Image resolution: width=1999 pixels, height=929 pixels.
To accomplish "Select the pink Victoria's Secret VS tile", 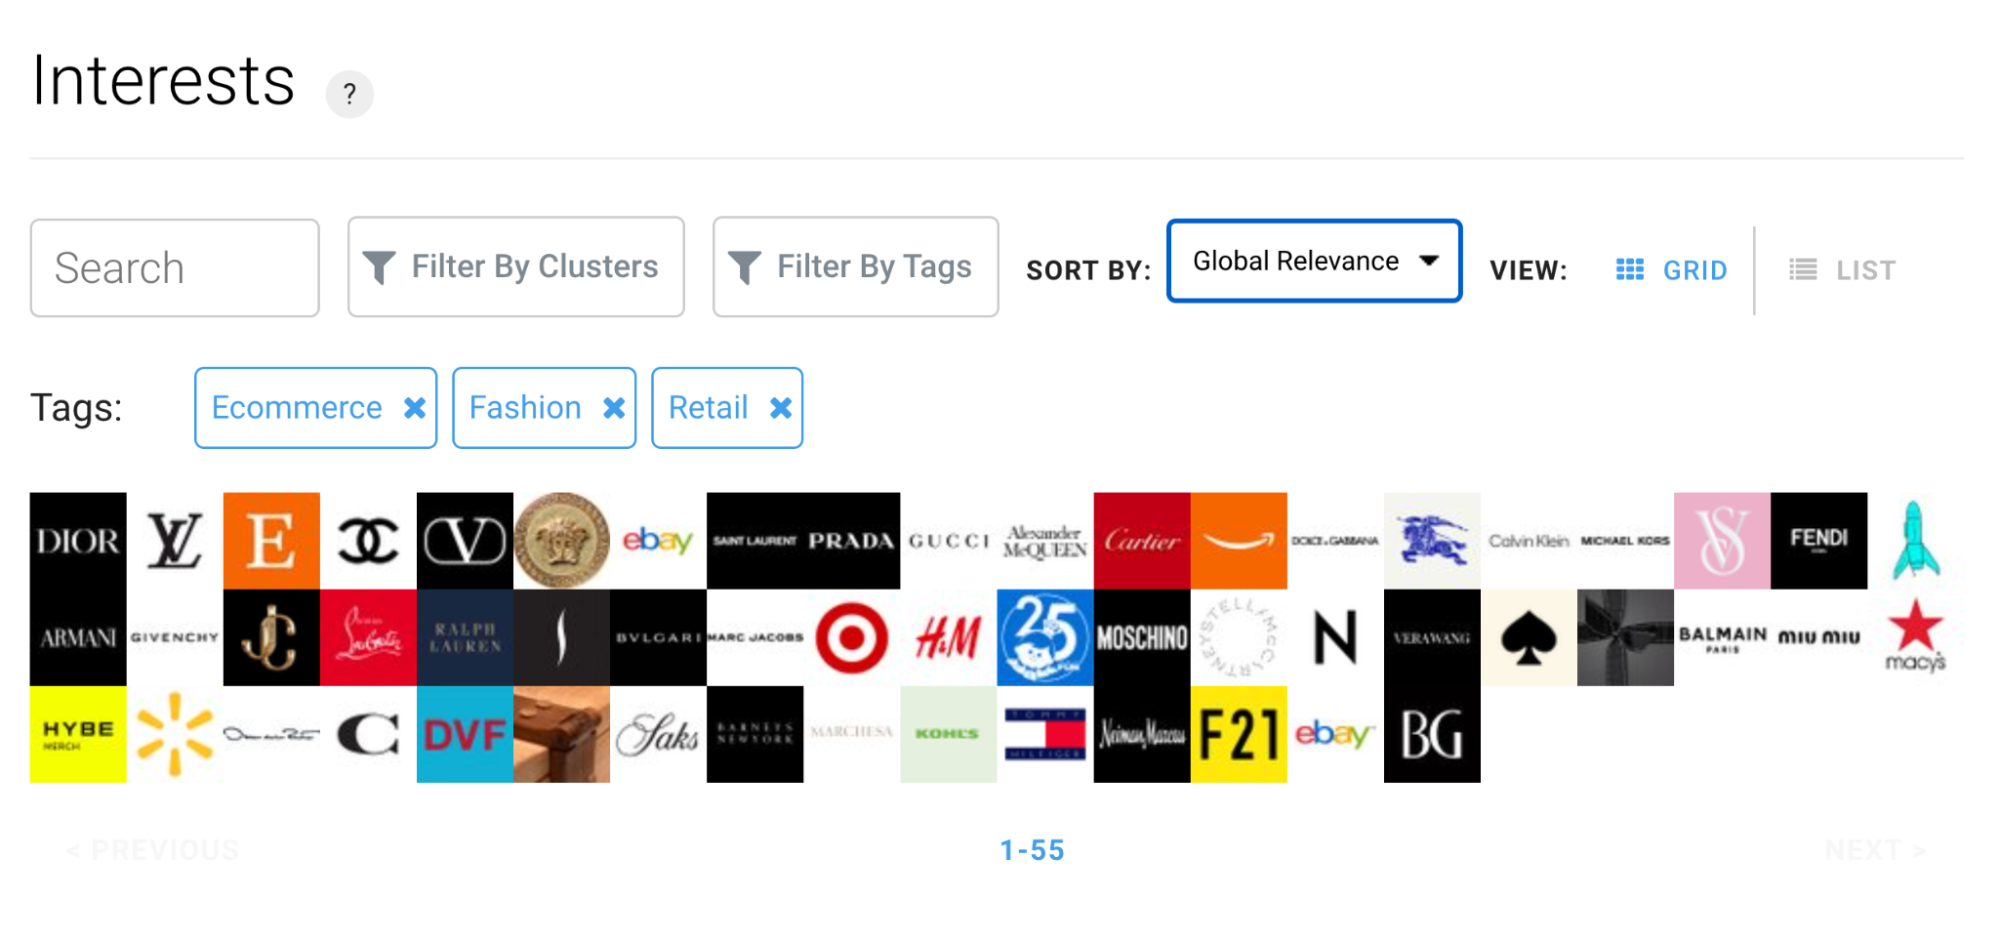I will (1722, 540).
